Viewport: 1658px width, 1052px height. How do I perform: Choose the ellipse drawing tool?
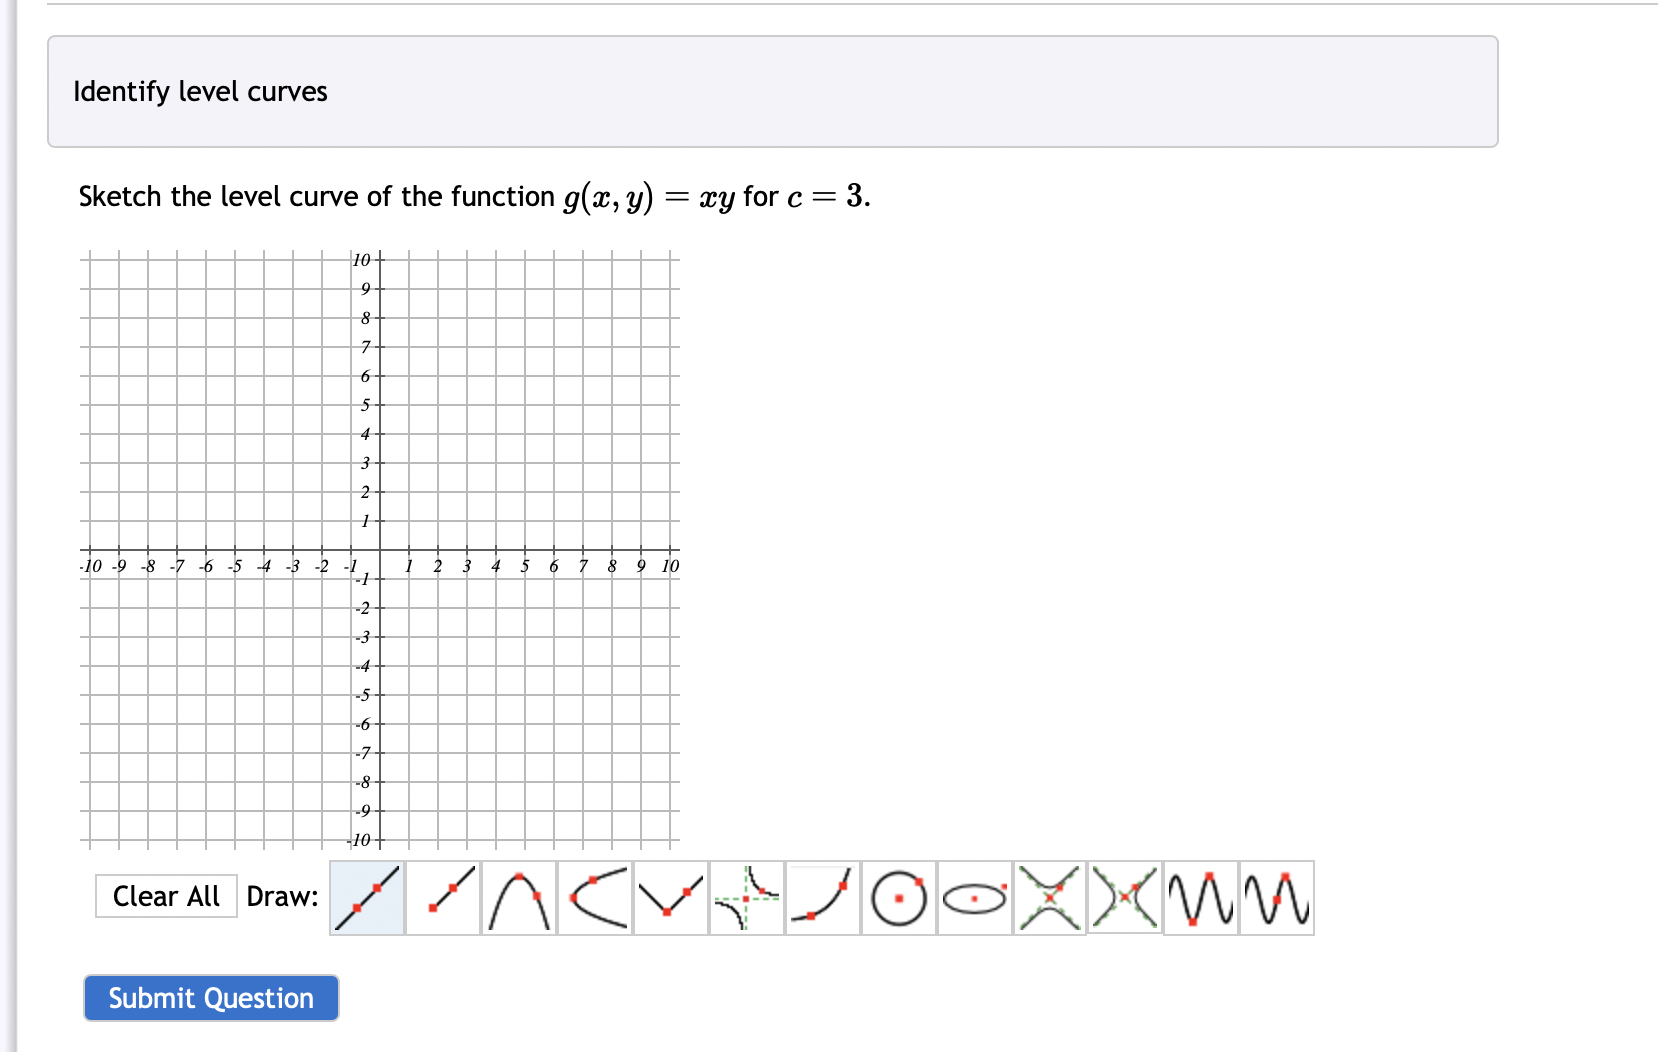point(975,897)
